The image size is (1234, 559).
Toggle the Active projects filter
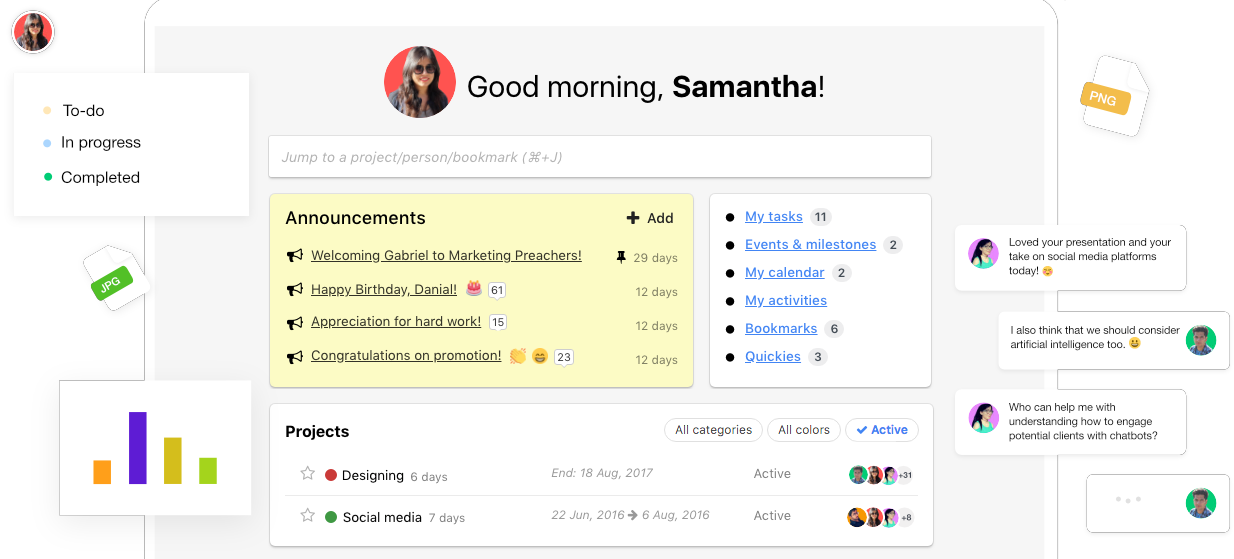pos(882,430)
